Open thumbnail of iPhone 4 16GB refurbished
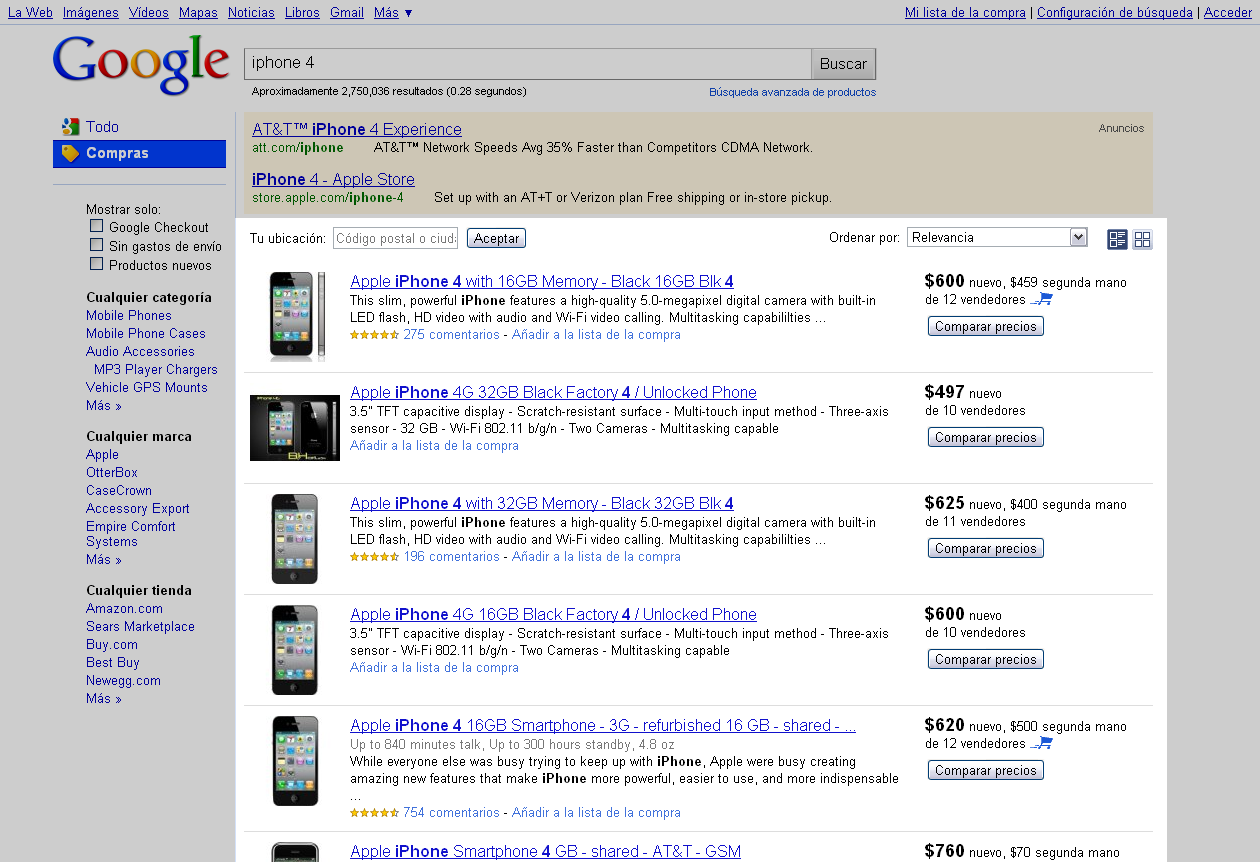 [x=295, y=760]
